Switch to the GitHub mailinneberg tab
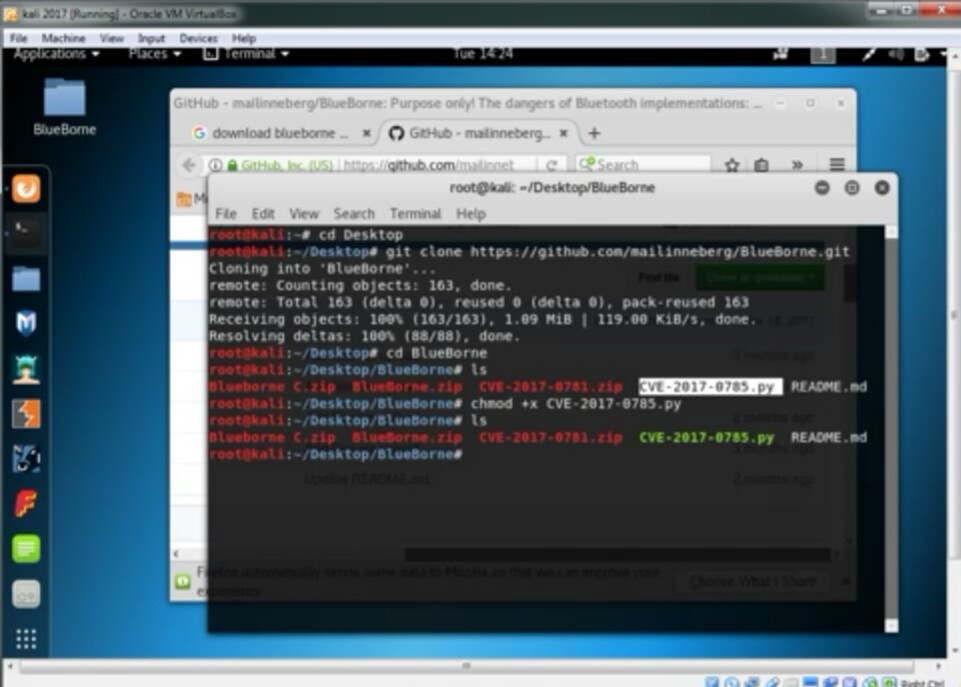The image size is (961, 687). point(478,133)
